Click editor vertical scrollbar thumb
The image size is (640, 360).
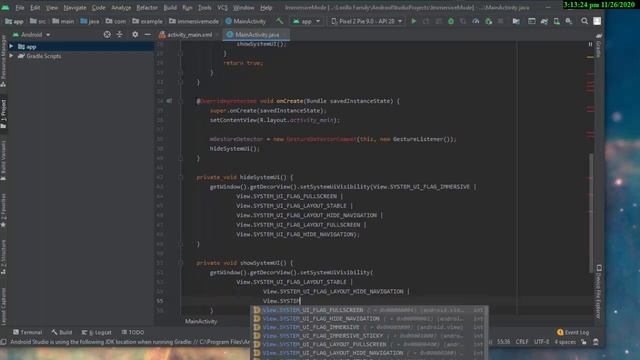click(x=591, y=212)
